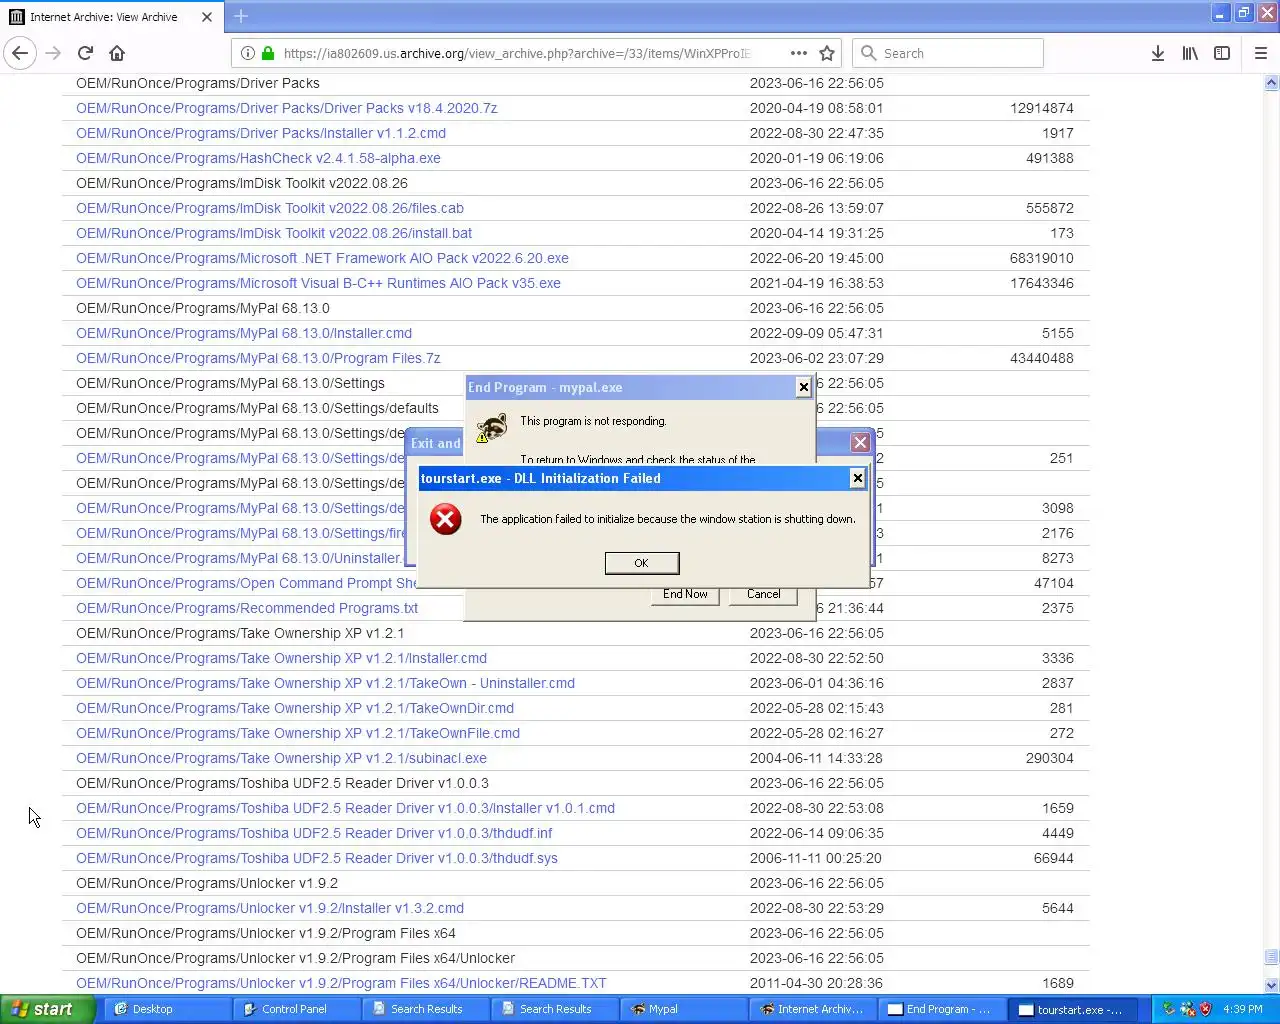Switch to Desktop taskbar button
This screenshot has width=1280, height=1024.
168,1009
